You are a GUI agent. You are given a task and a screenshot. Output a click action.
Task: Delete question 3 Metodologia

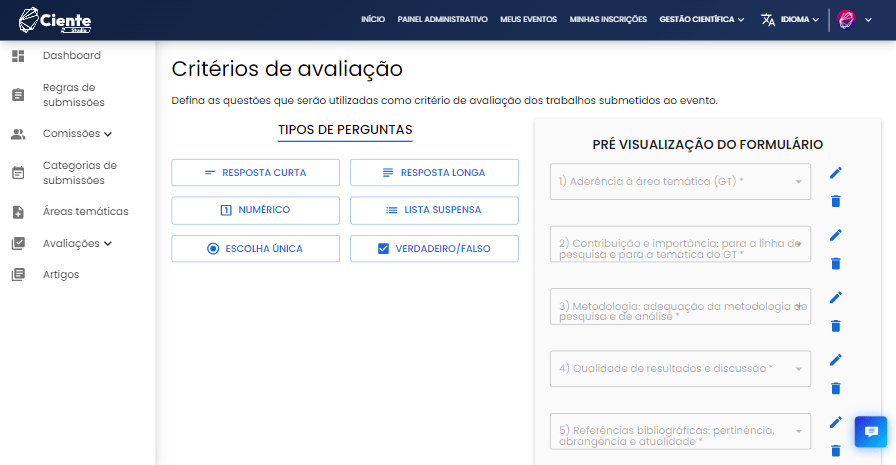point(835,326)
